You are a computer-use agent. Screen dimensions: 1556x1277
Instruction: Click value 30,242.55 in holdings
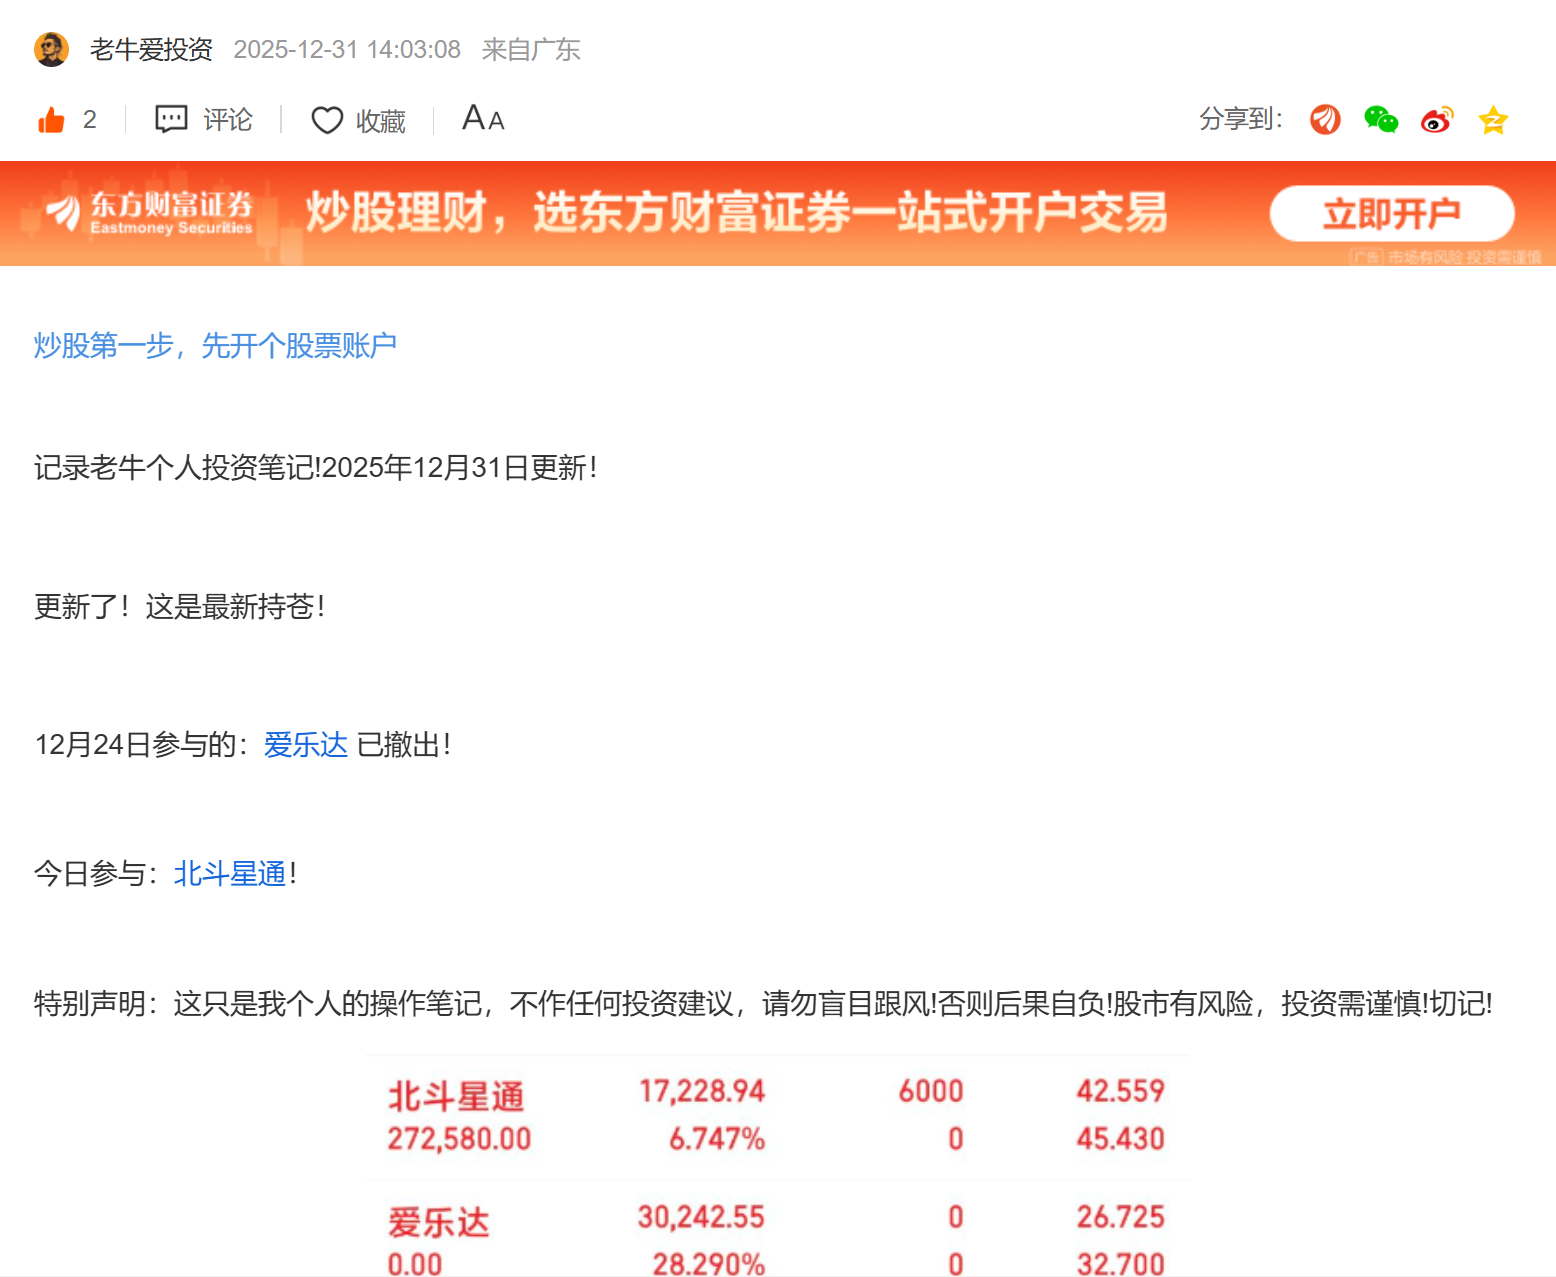tap(701, 1217)
